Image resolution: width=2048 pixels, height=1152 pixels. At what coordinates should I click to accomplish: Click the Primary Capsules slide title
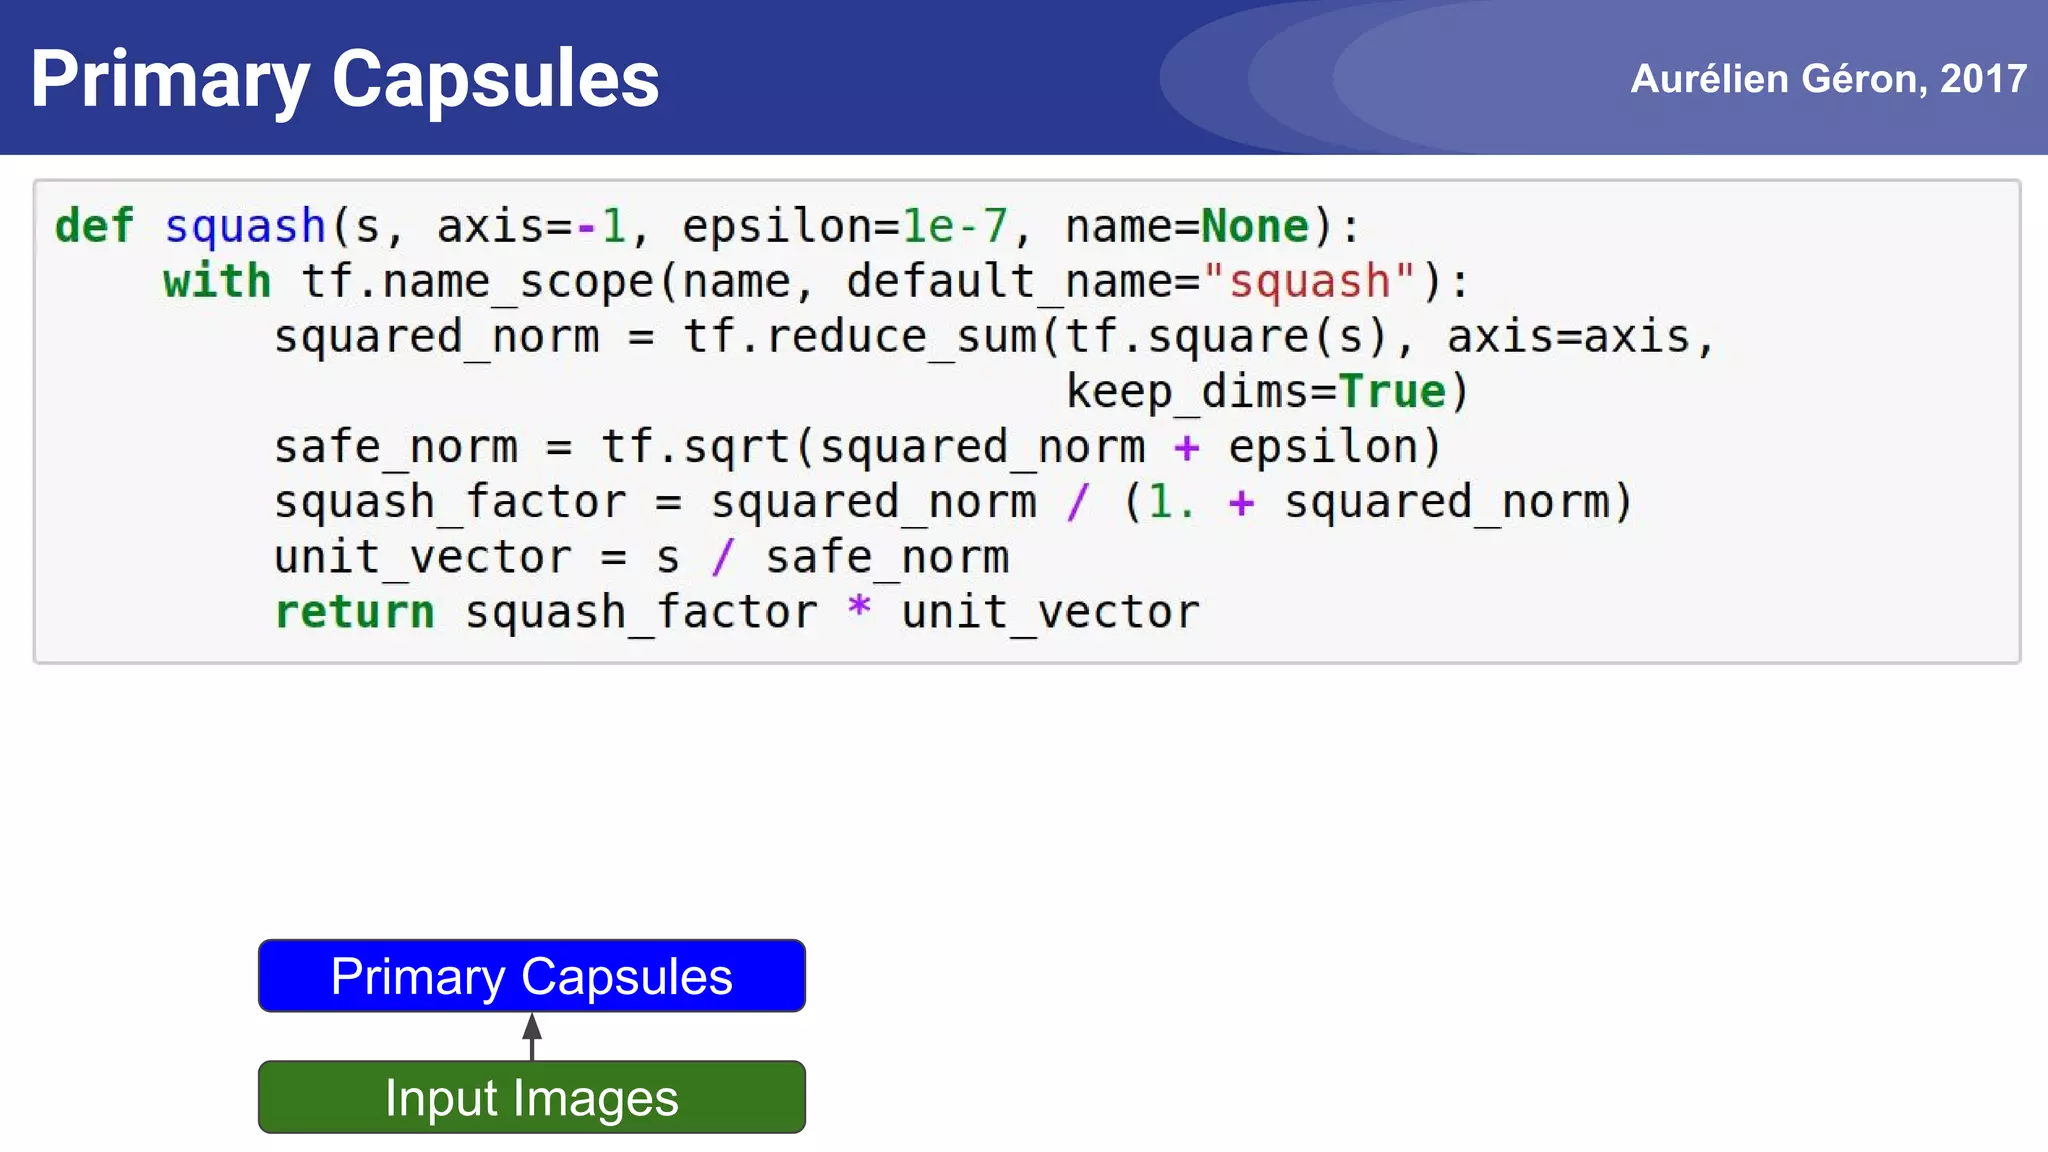tap(345, 79)
